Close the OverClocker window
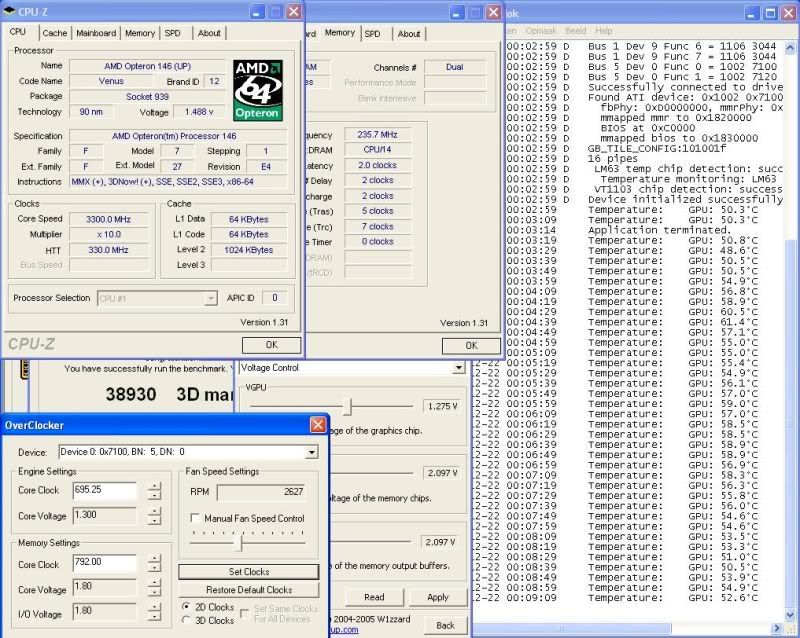This screenshot has width=800, height=638. [x=317, y=424]
